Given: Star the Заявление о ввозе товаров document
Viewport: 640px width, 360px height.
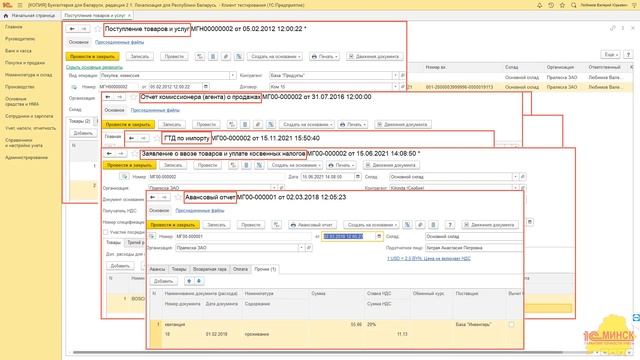Looking at the screenshot, I should click(x=135, y=153).
